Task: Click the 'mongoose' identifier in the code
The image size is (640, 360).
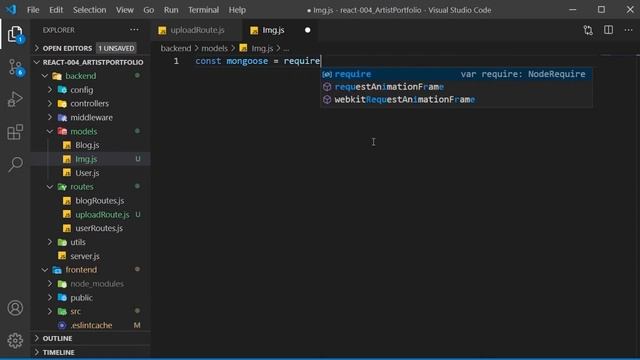Action: (x=247, y=61)
